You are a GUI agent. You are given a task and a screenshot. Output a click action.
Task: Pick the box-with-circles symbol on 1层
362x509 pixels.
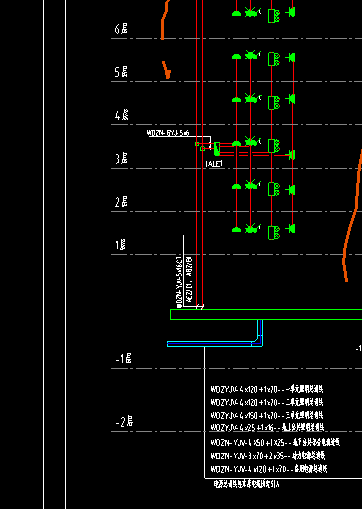(x=274, y=233)
